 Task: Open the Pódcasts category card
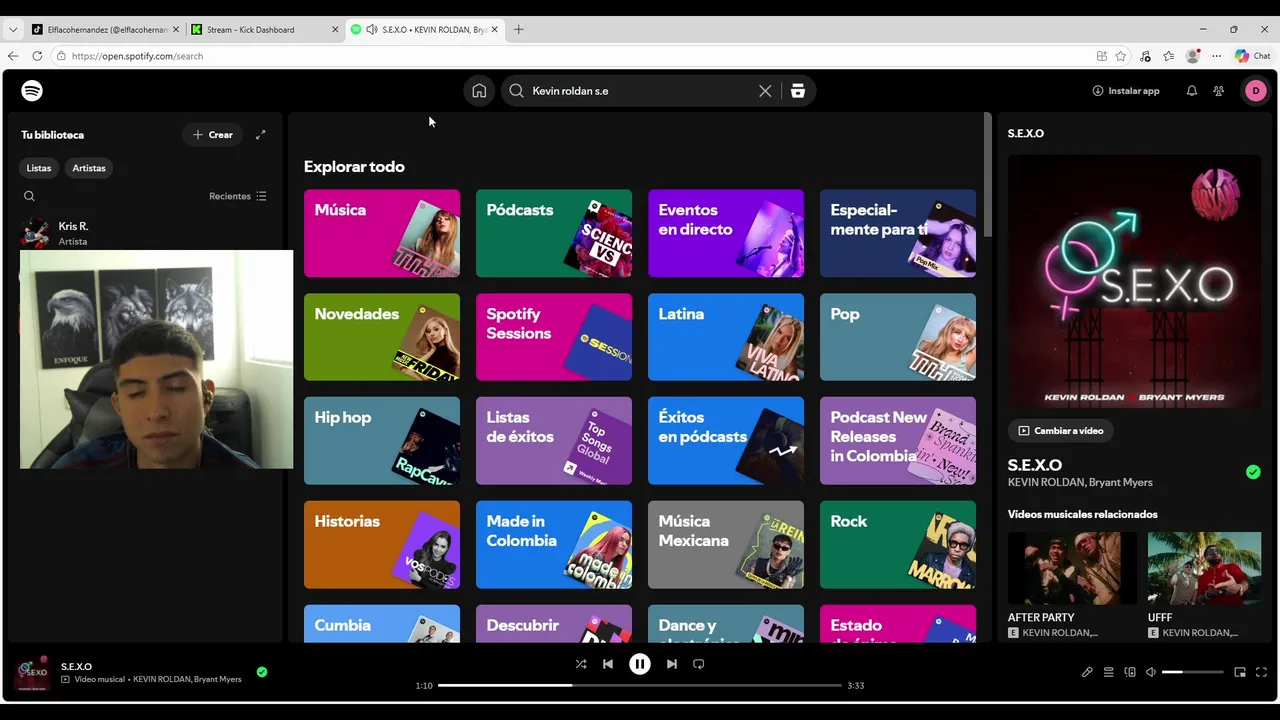click(x=554, y=233)
